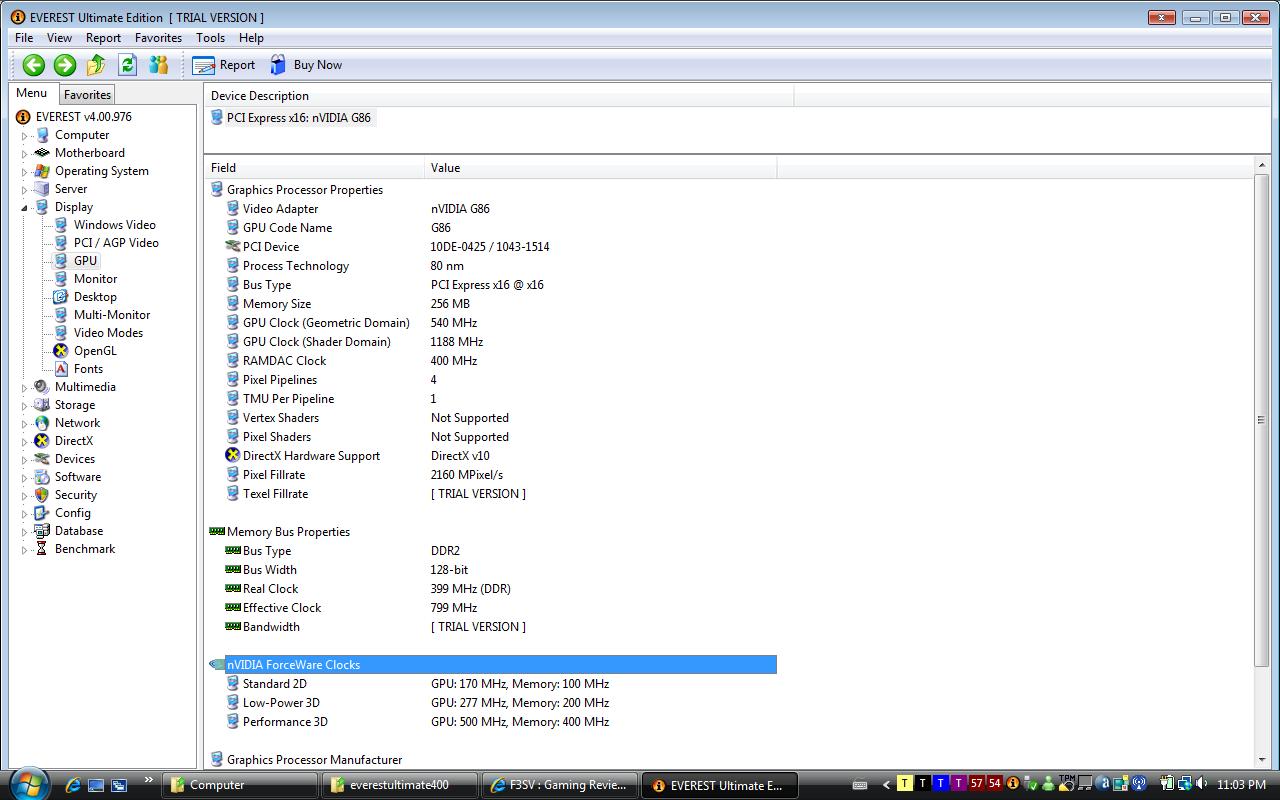Open the Tools menu
The height and width of the screenshot is (800, 1280).
(210, 38)
